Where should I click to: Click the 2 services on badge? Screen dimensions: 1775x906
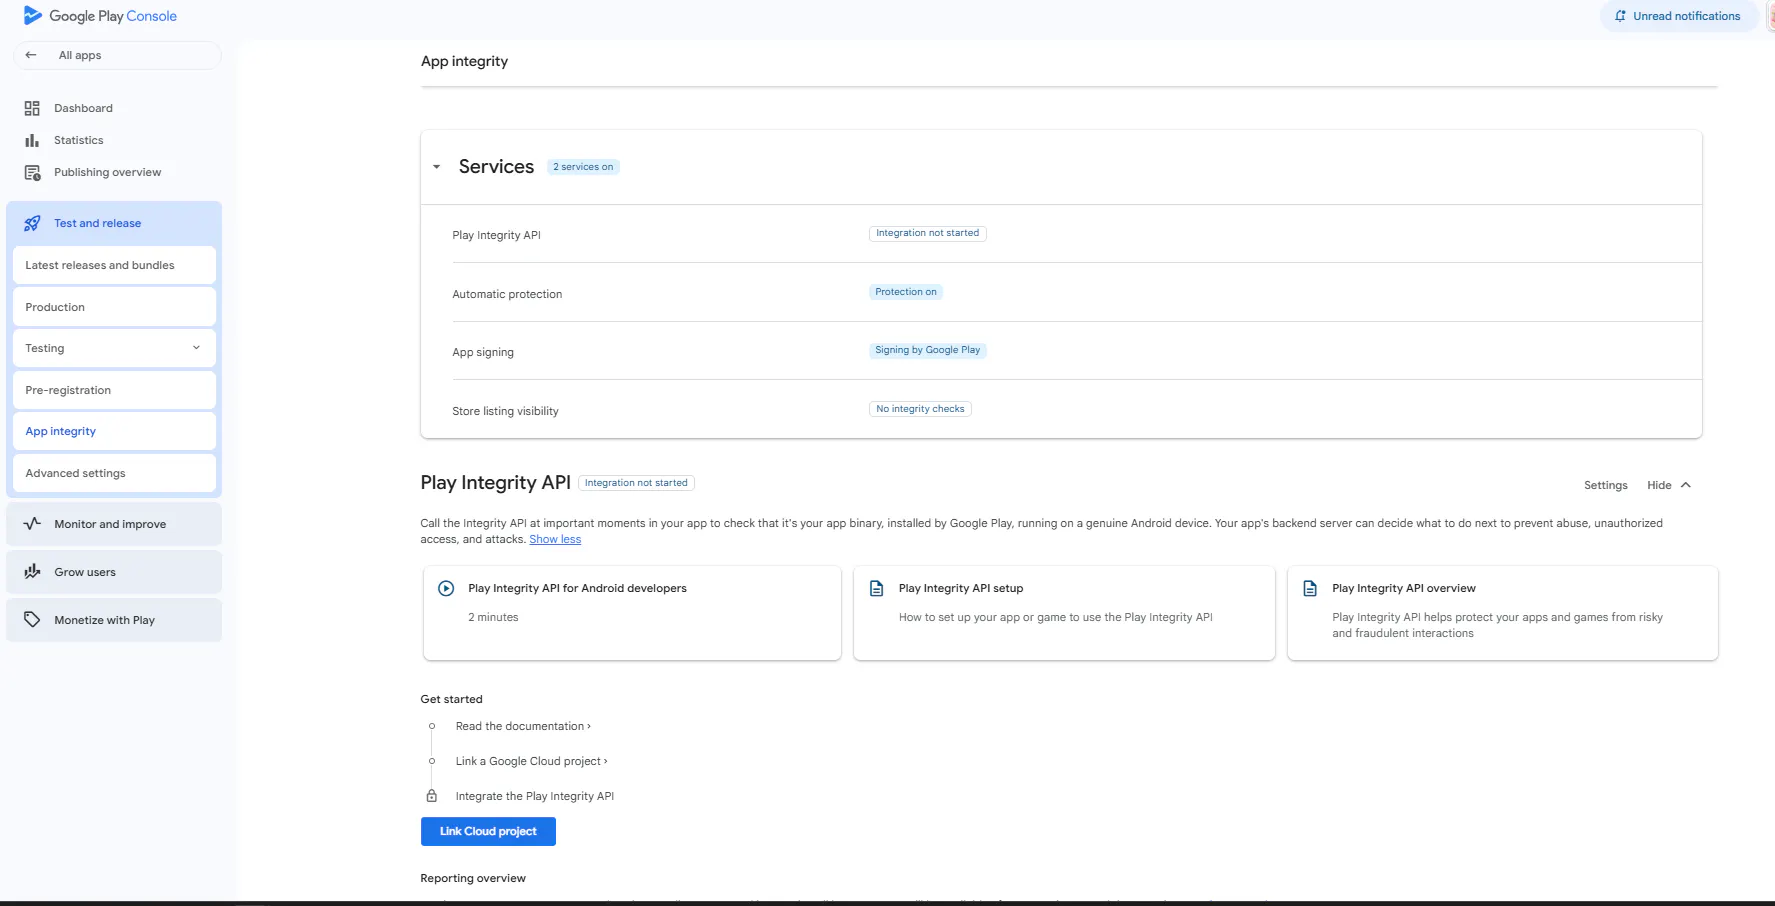click(584, 167)
